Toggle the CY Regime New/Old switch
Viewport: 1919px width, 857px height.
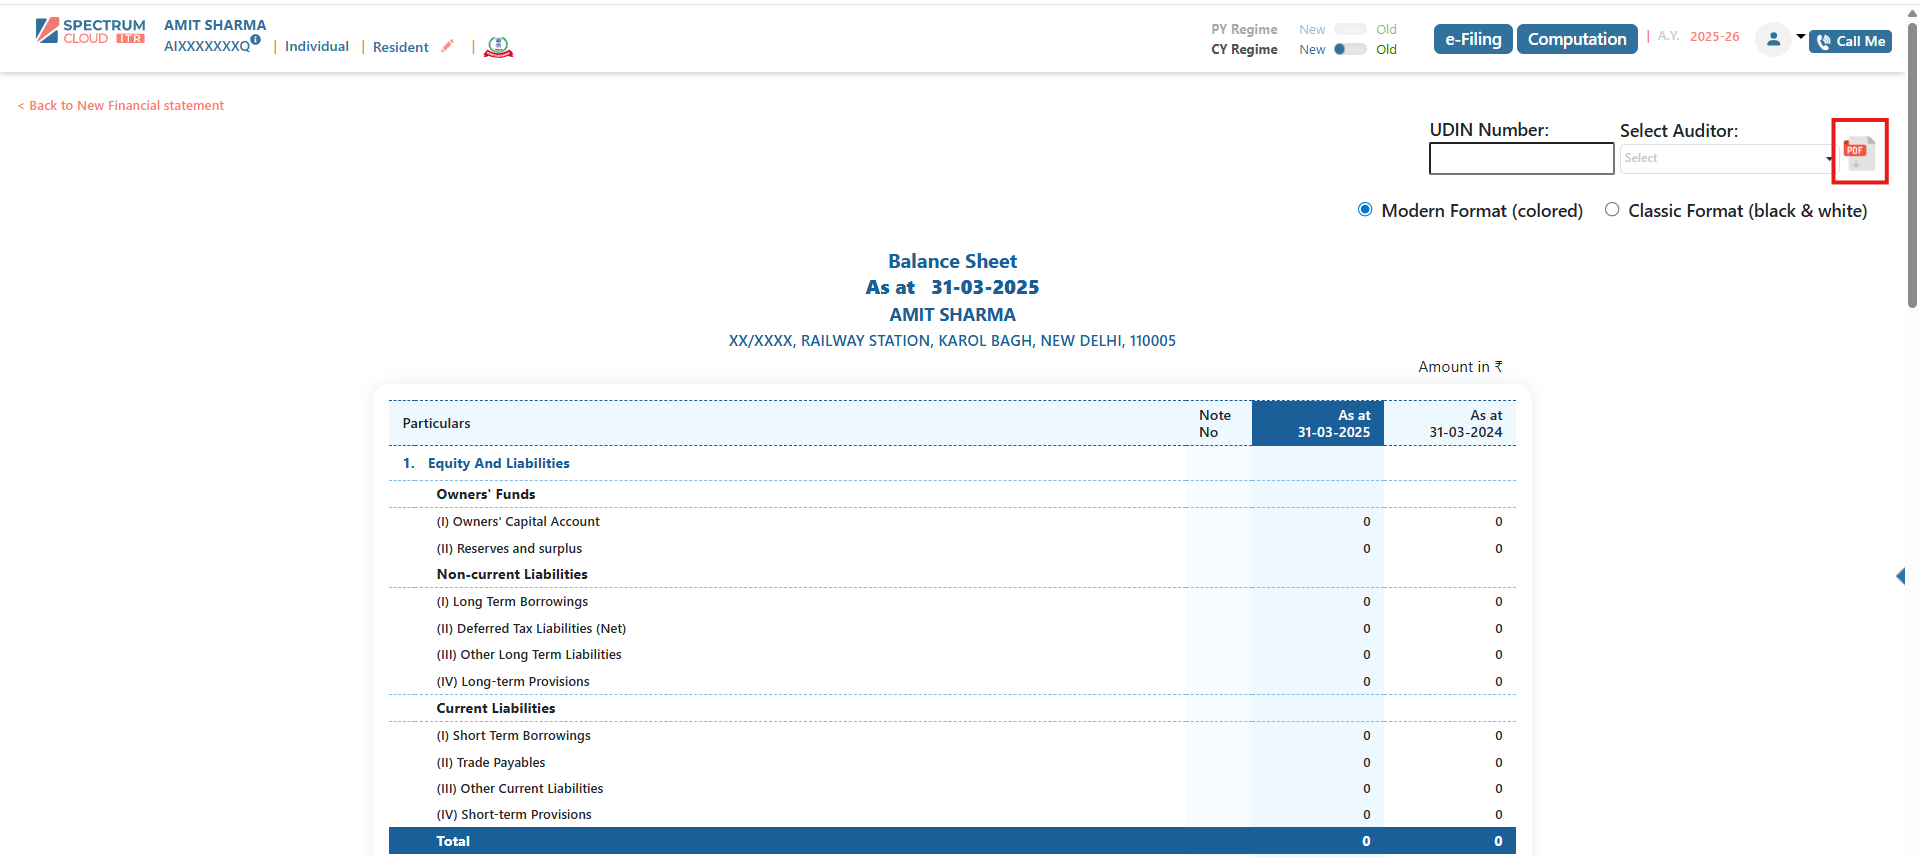[1350, 49]
